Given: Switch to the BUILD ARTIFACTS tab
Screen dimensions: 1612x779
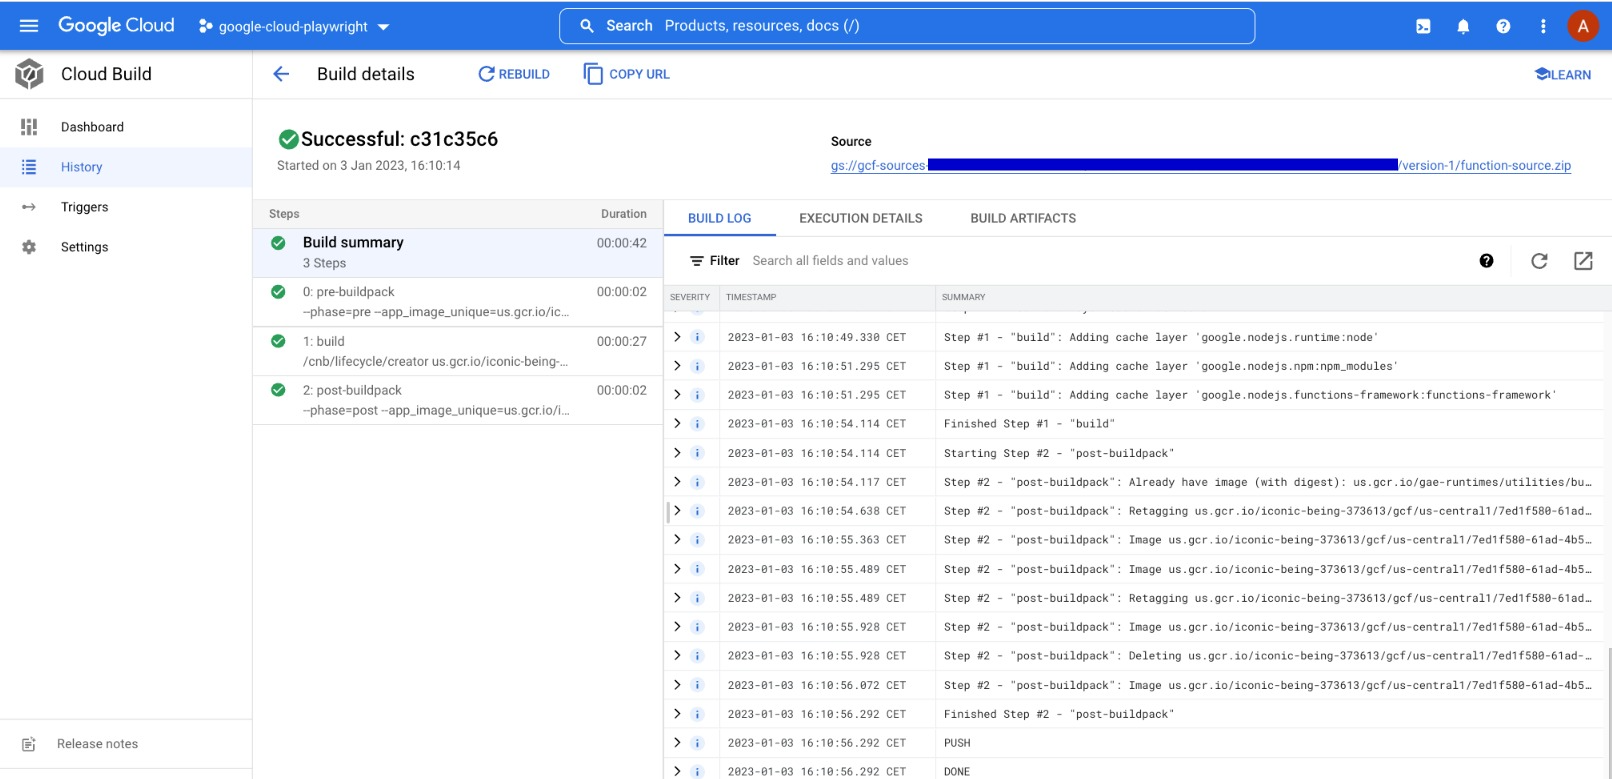Looking at the screenshot, I should pyautogui.click(x=1023, y=218).
